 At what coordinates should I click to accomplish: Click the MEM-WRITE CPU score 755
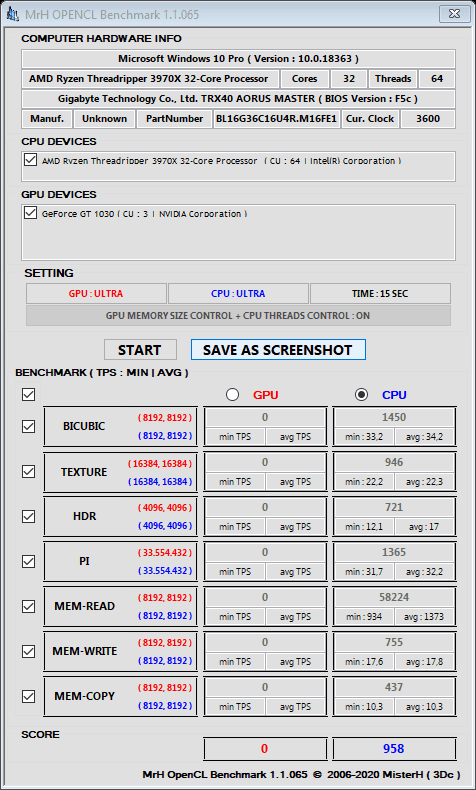[x=394, y=642]
